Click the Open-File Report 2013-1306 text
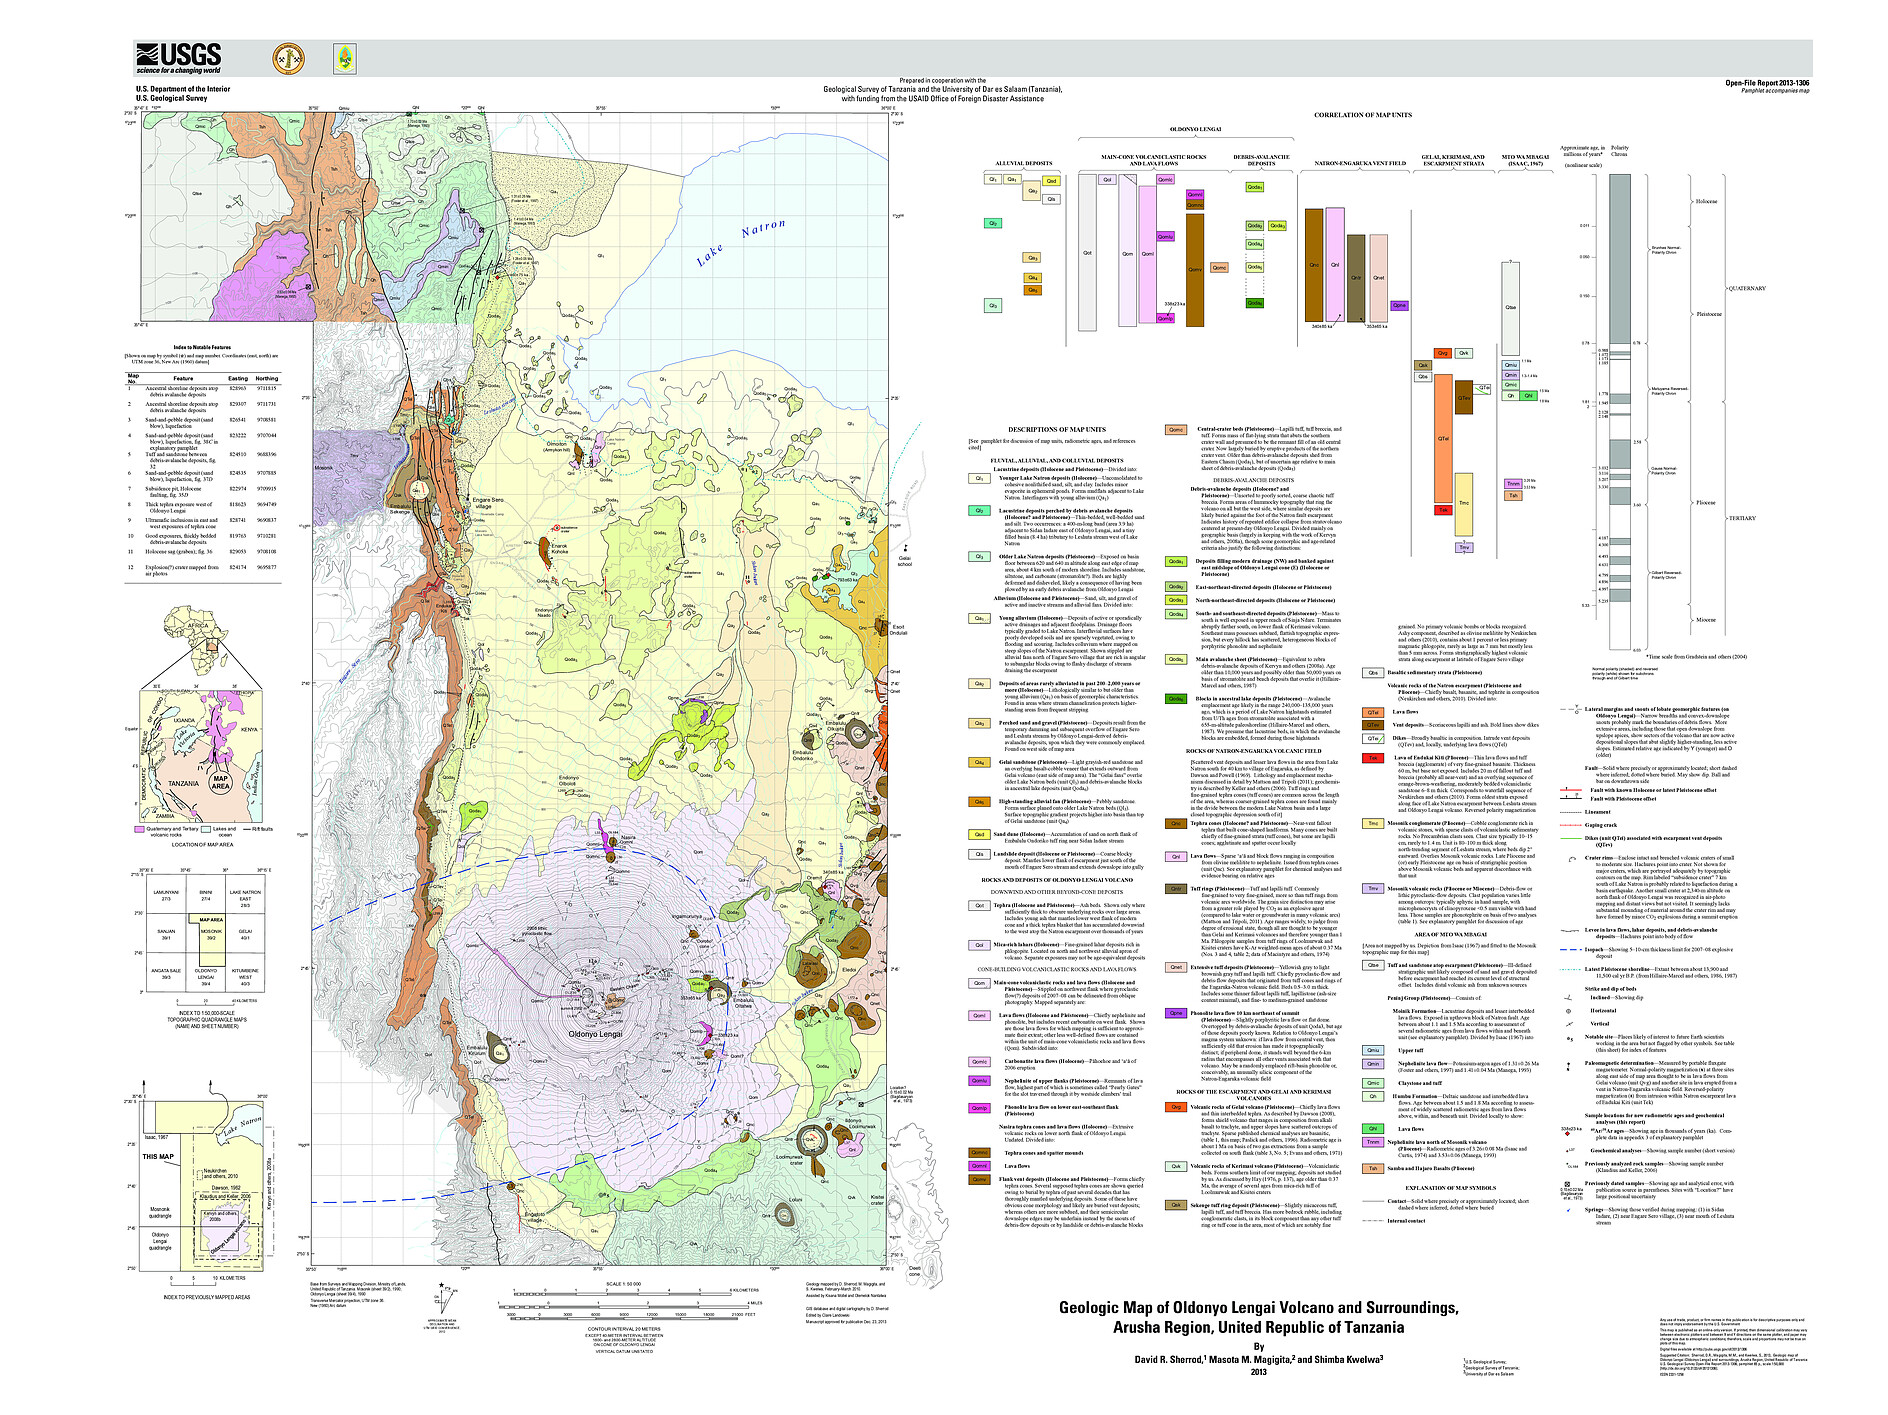The image size is (1888, 1415). [1767, 83]
